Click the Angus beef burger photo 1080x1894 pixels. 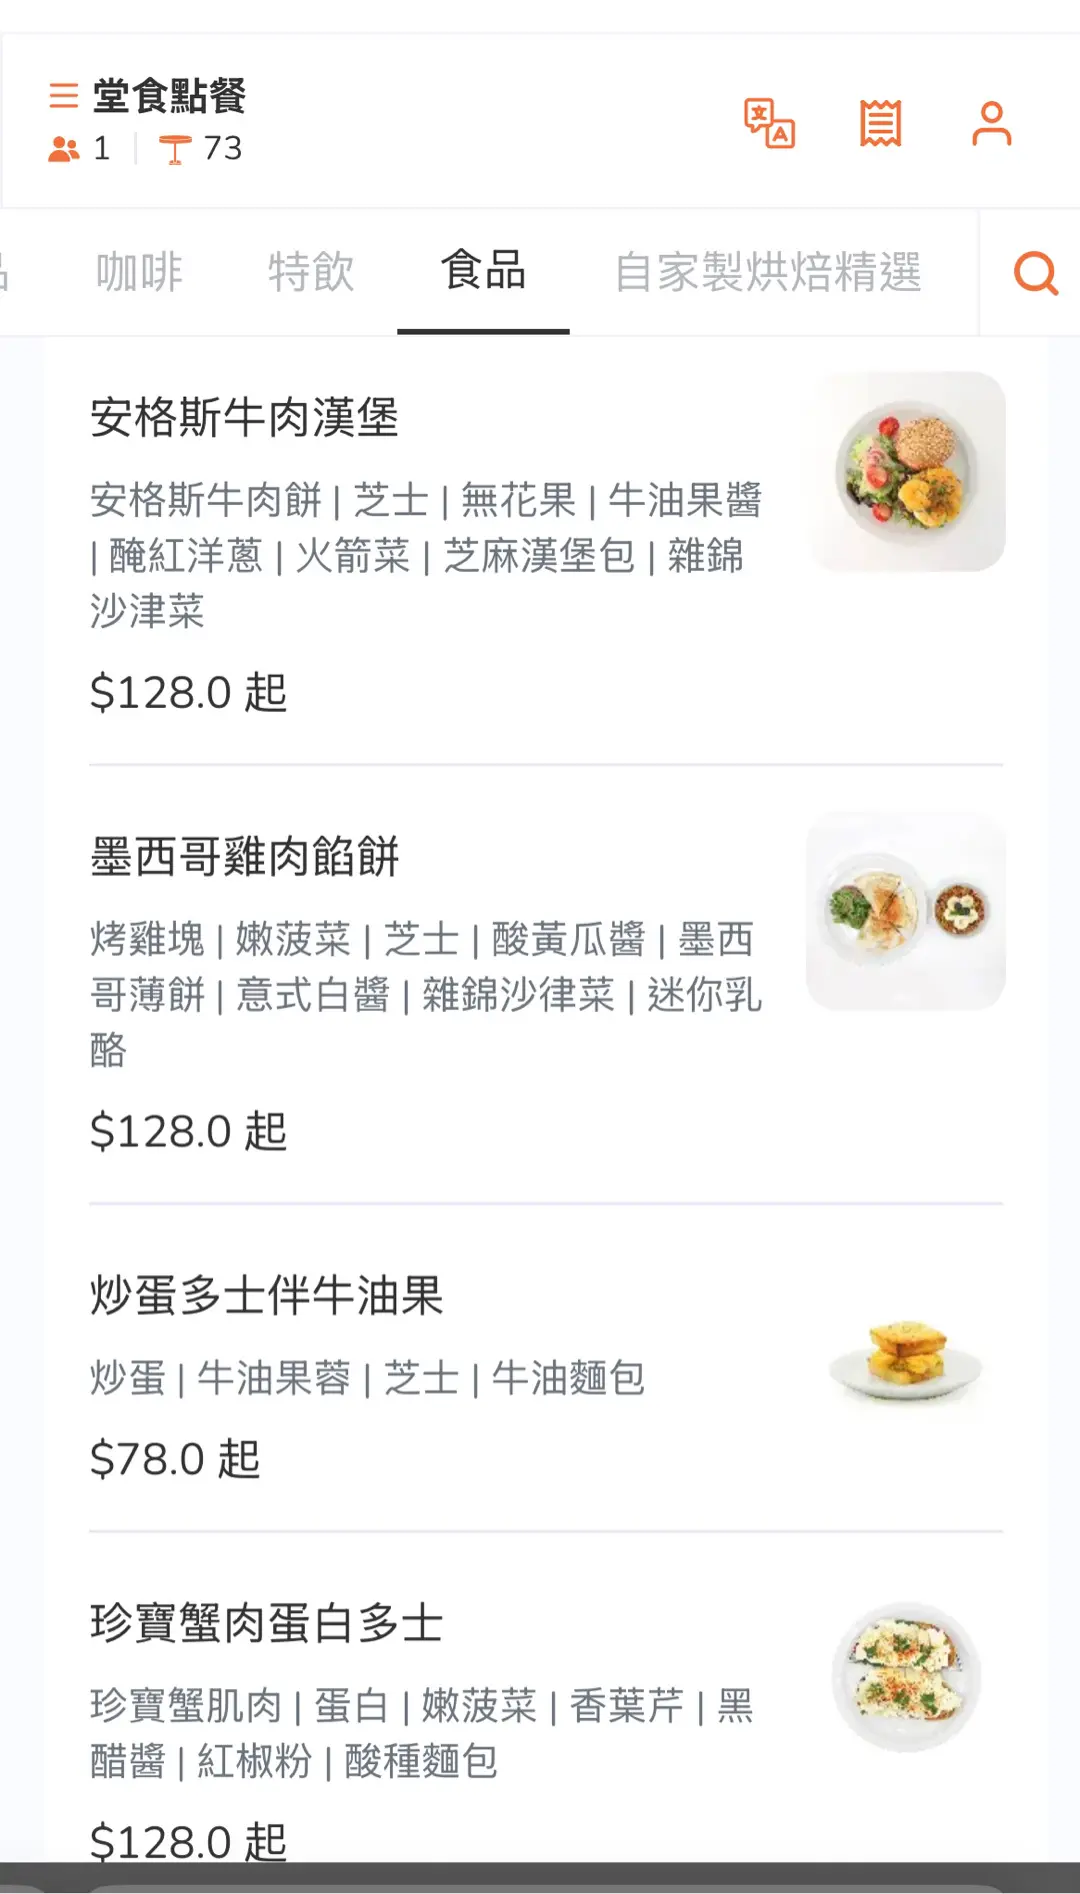[x=906, y=472]
